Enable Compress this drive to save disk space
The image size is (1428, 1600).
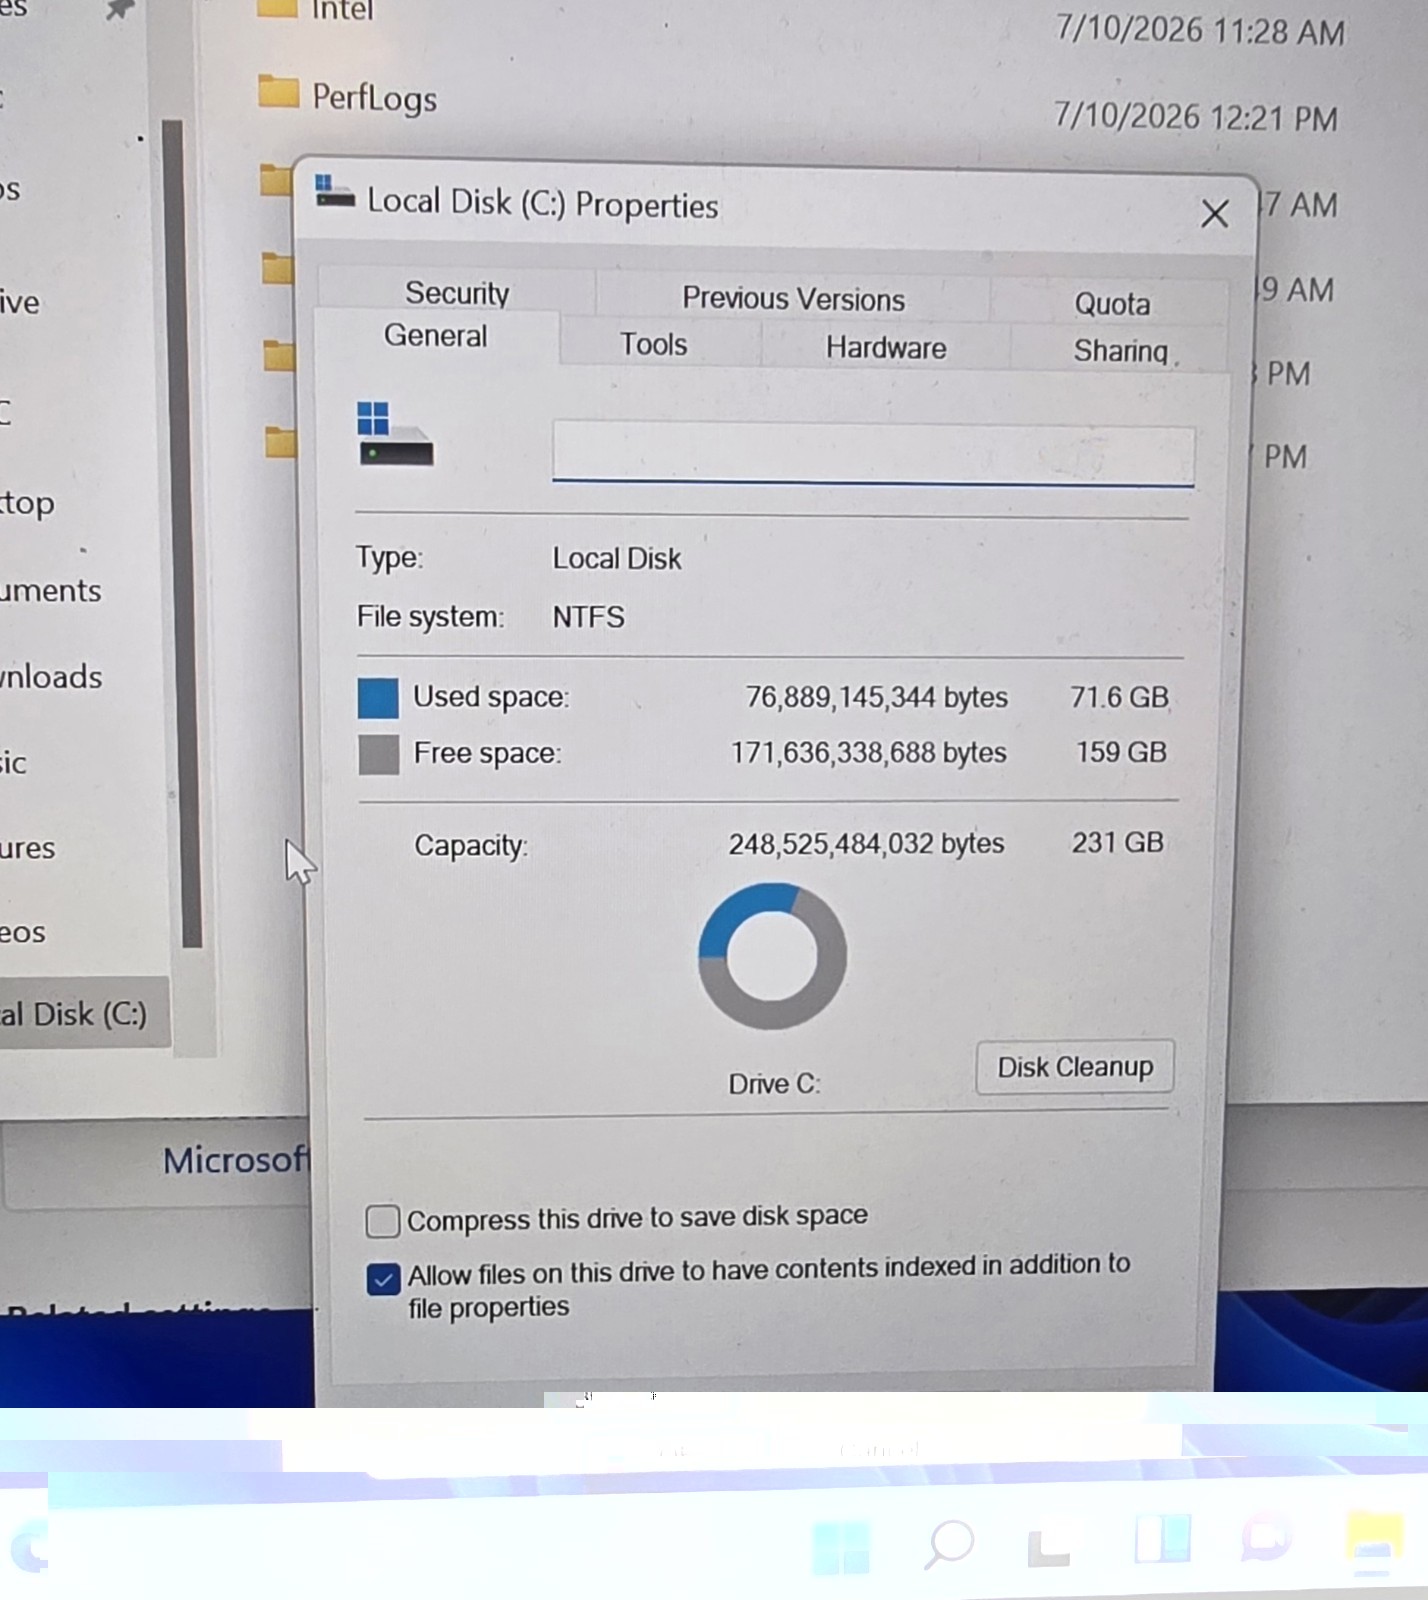pyautogui.click(x=383, y=1221)
